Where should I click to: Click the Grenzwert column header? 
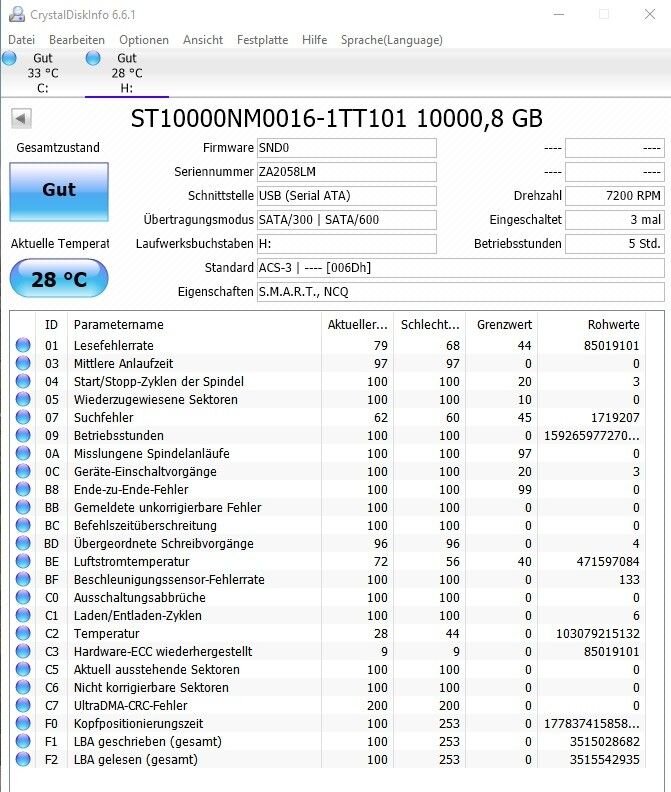tap(502, 325)
